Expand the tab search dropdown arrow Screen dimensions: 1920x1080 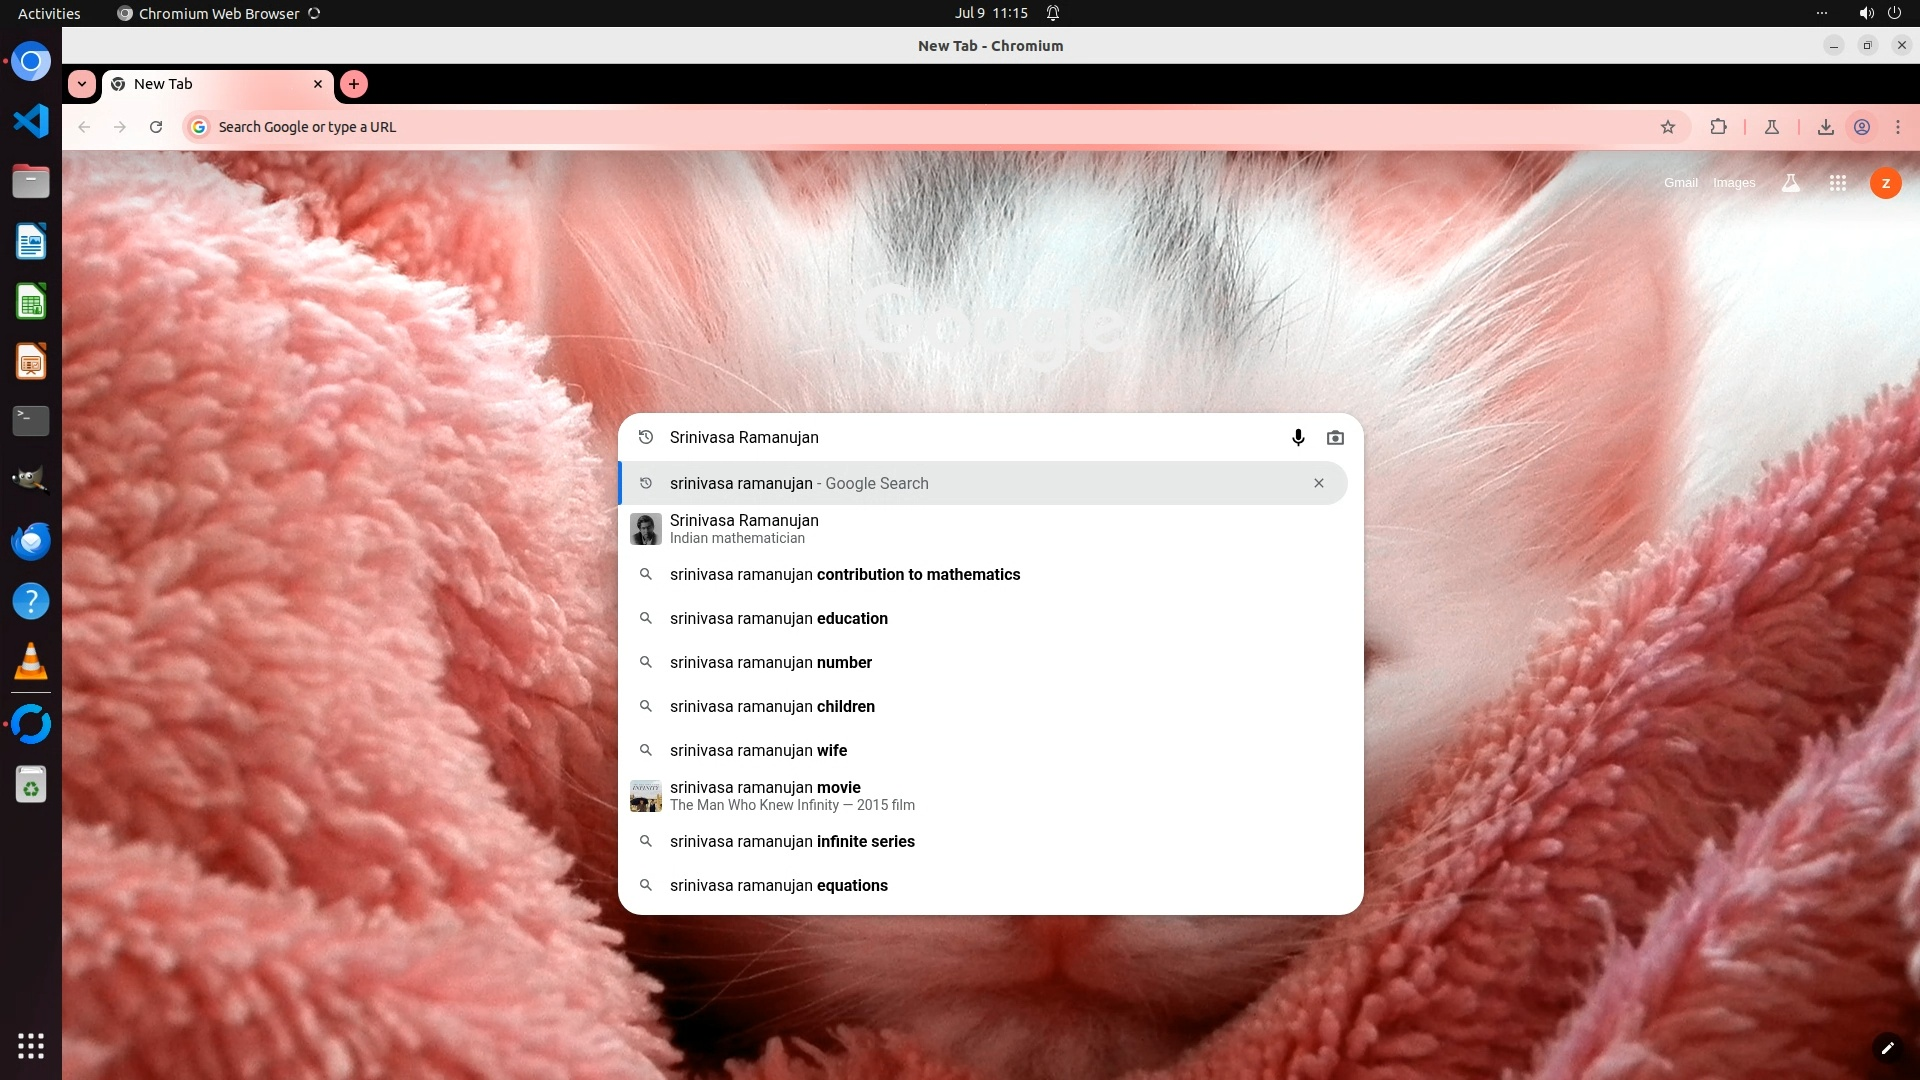82,84
